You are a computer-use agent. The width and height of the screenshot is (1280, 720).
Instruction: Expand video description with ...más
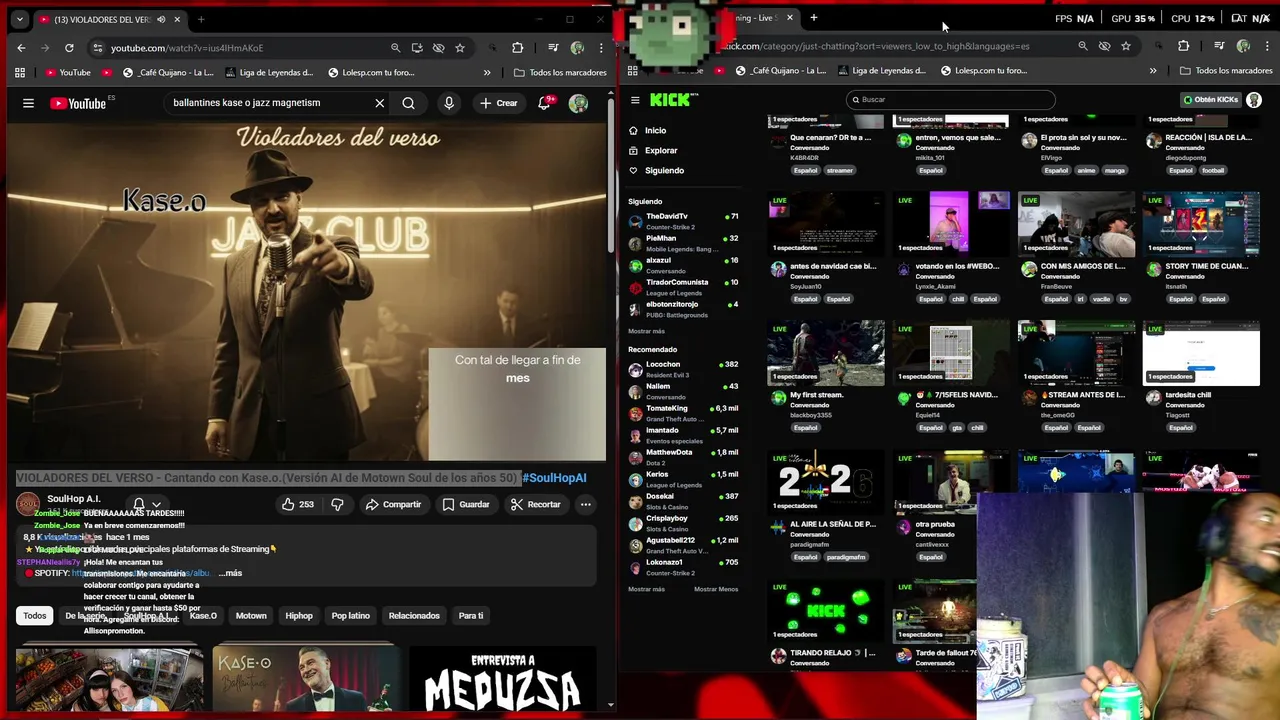(230, 573)
